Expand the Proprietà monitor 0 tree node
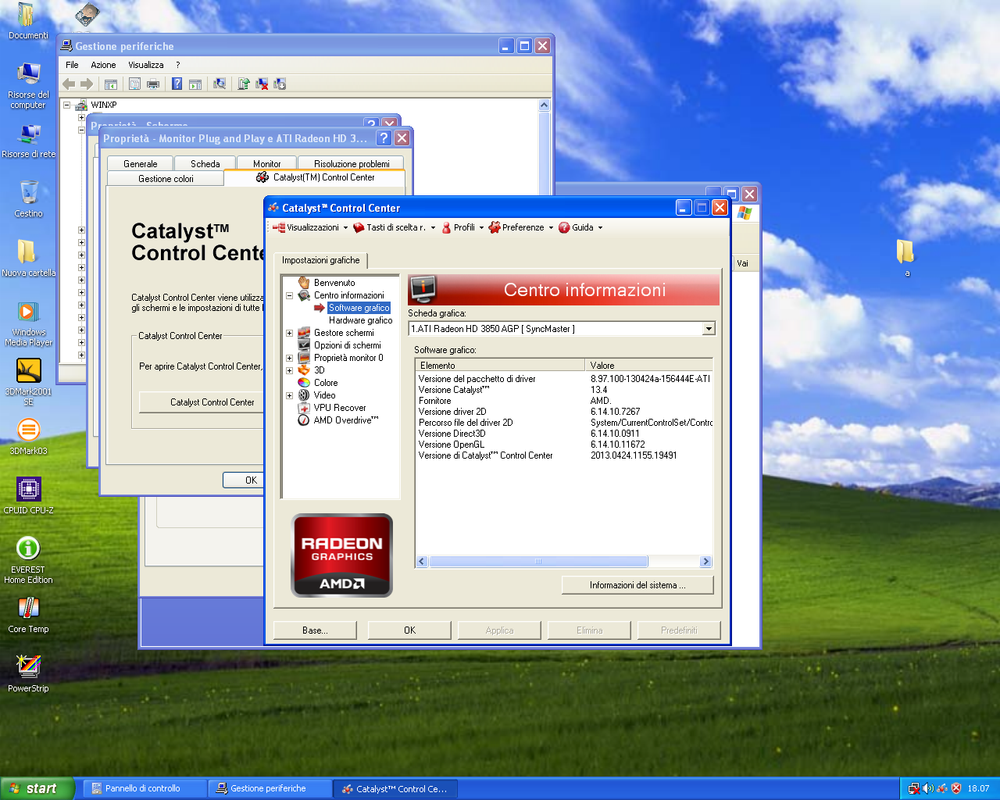Viewport: 1000px width, 800px height. (290, 358)
